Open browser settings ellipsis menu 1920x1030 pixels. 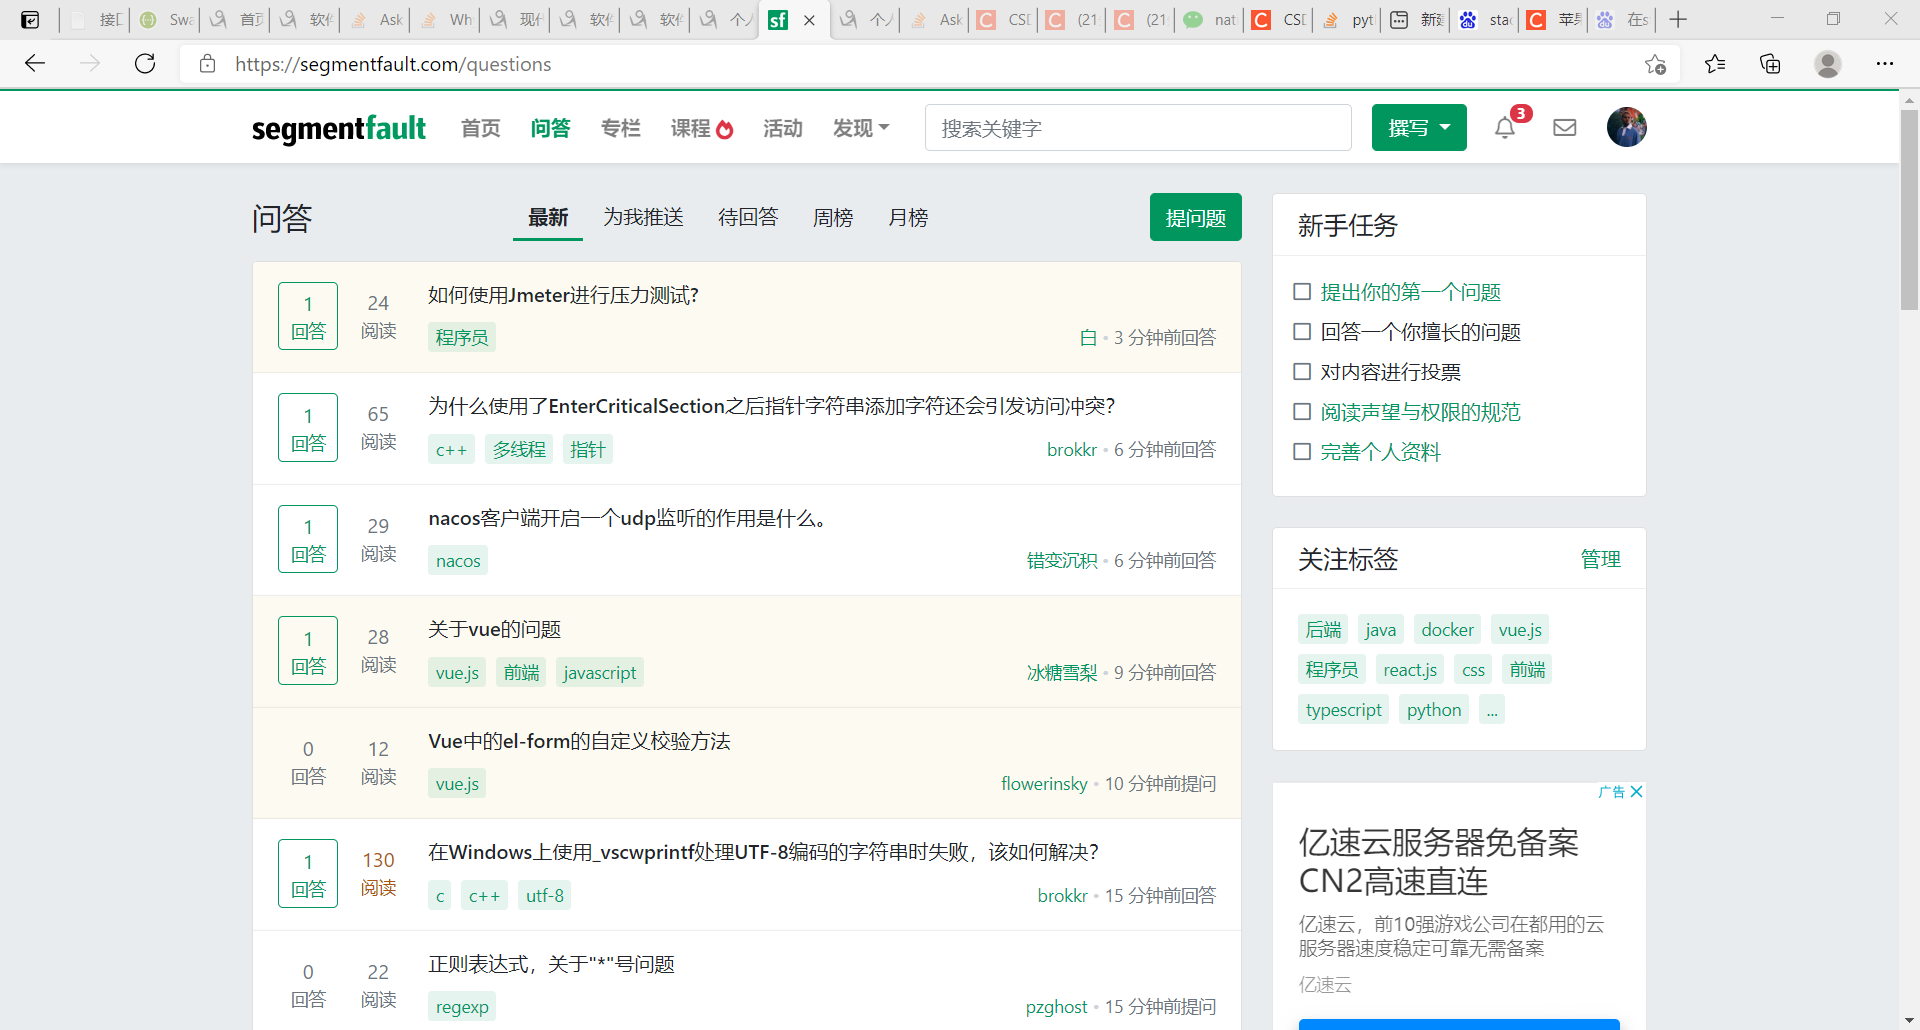tap(1885, 64)
